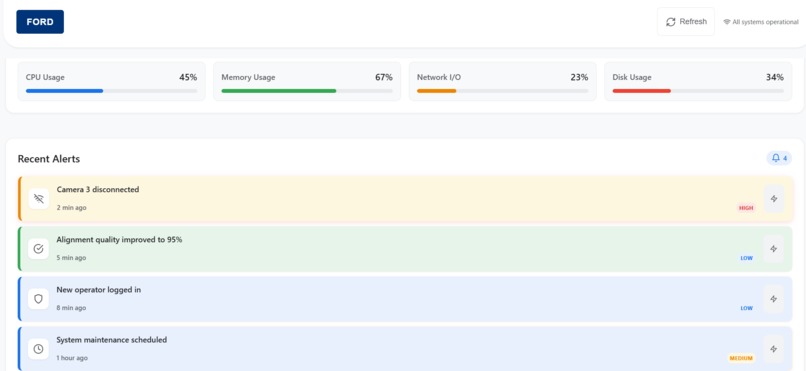The image size is (806, 371).
Task: Click the lightning action button for Alignment quality alert
Action: [774, 249]
